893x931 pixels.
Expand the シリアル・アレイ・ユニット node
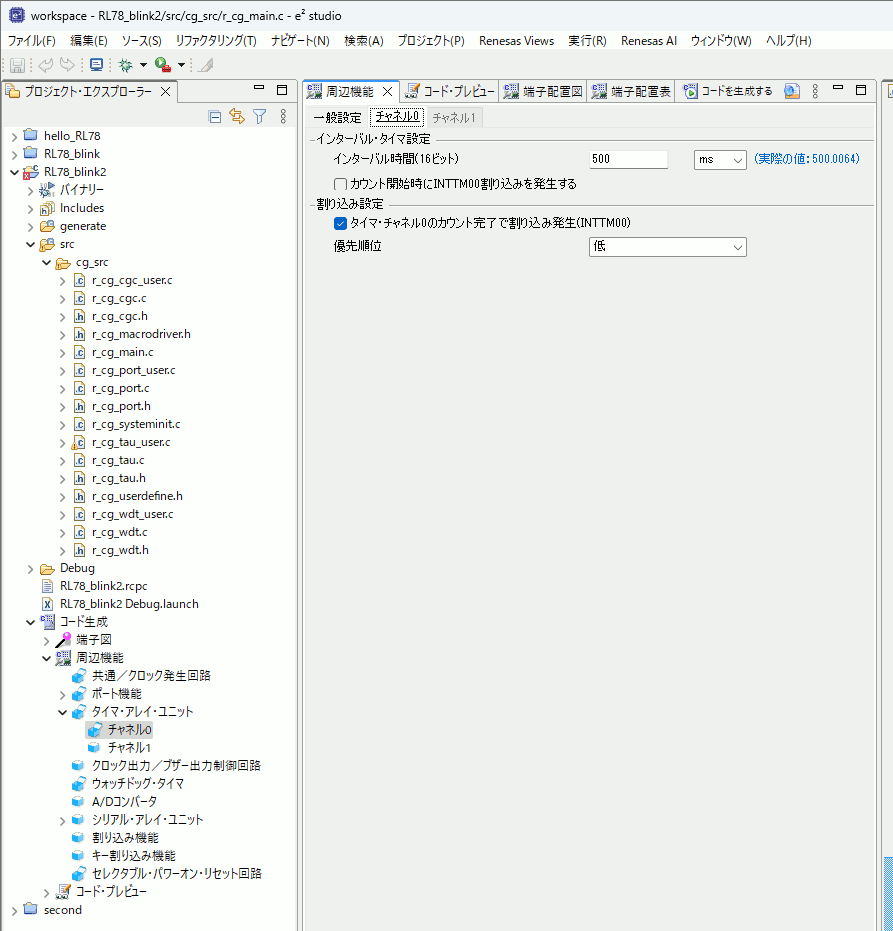(x=62, y=821)
